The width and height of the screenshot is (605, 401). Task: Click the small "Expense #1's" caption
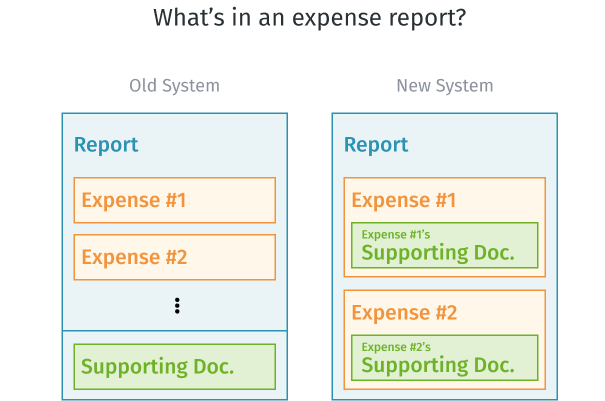396,235
